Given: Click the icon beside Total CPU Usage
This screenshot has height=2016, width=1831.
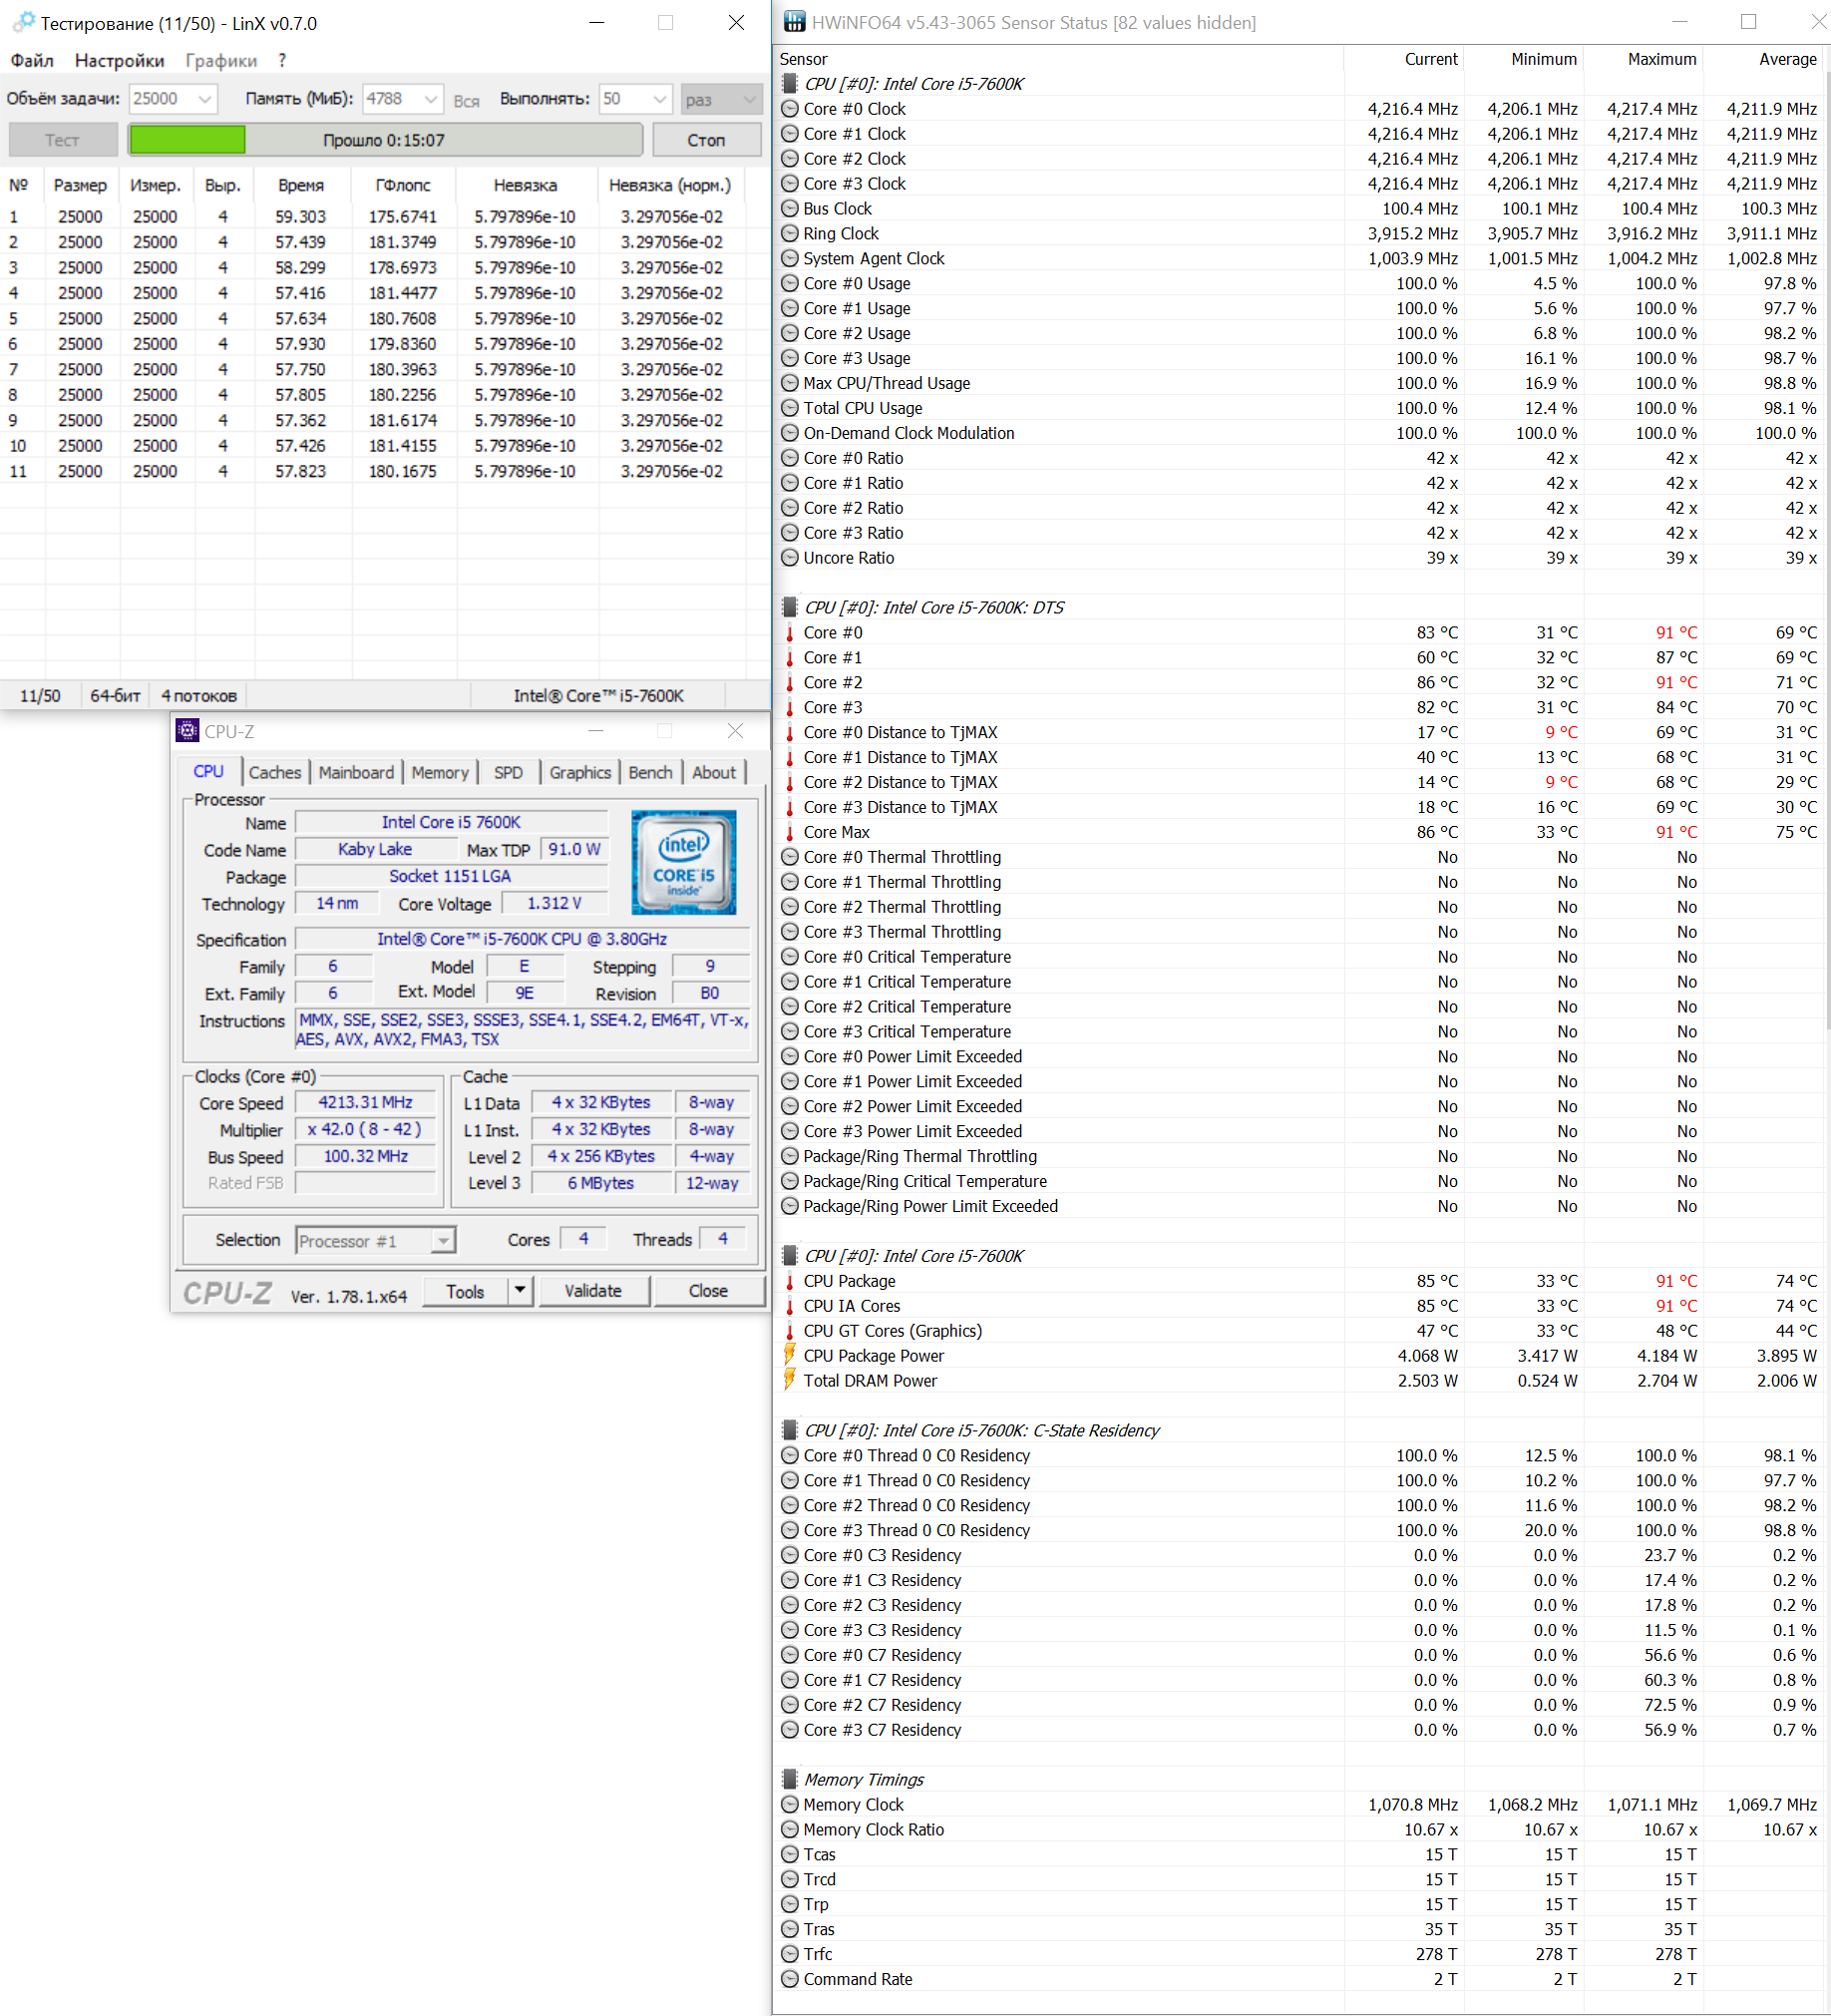Looking at the screenshot, I should point(790,408).
